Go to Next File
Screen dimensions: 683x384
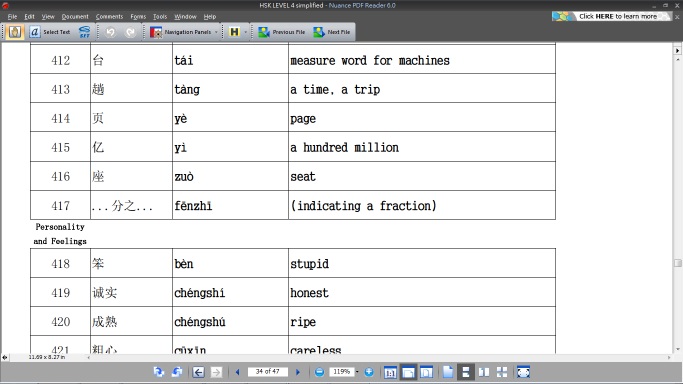[x=332, y=32]
